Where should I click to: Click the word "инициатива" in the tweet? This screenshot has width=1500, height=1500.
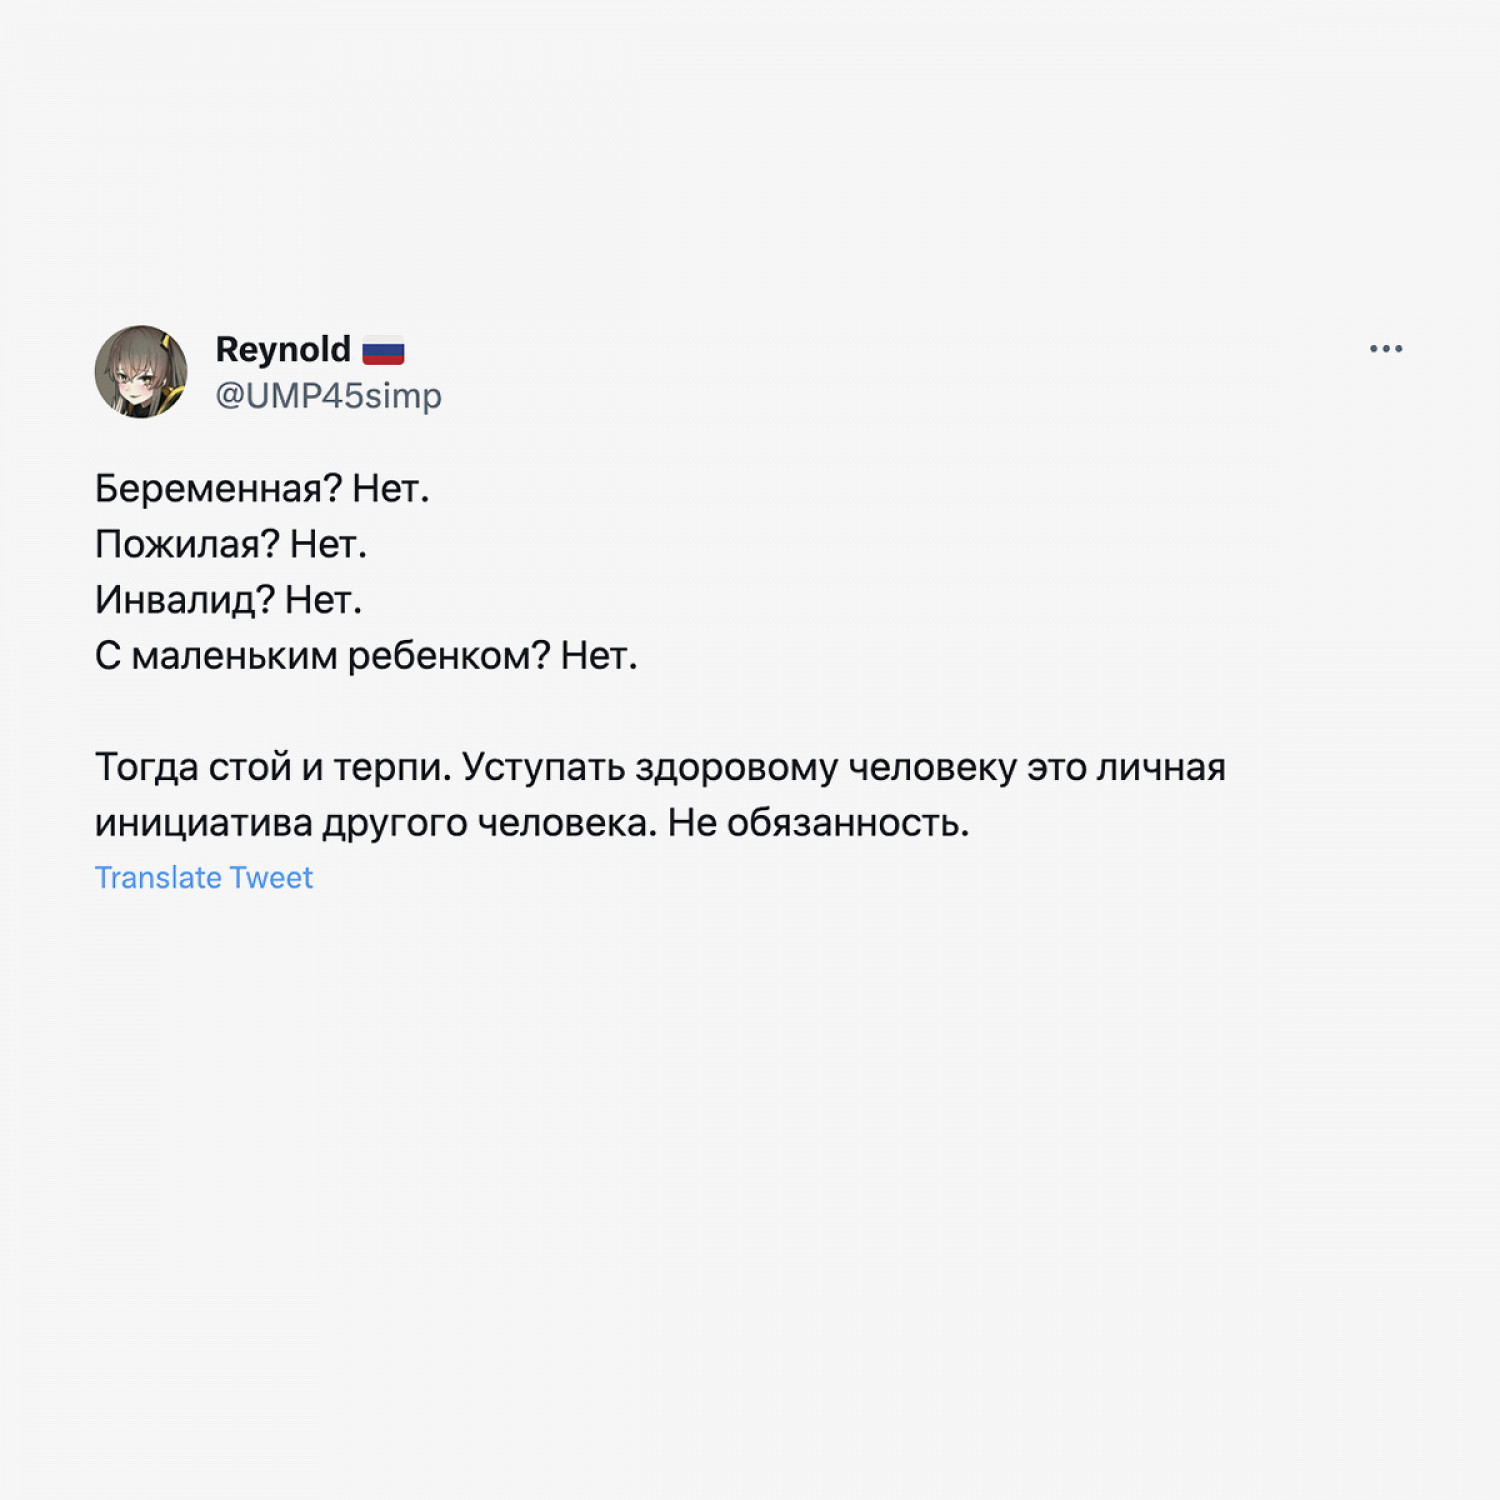coord(203,824)
